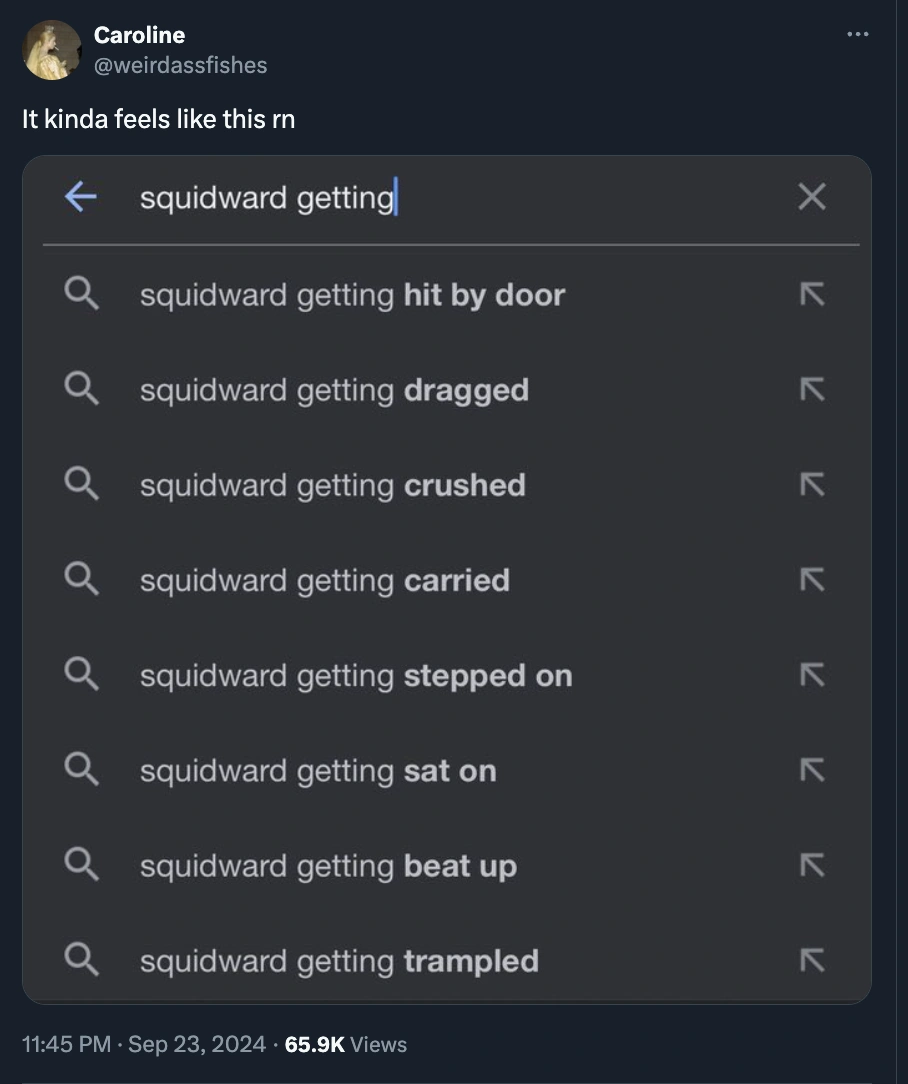Pick the 'squidward getting crushed' suggestion

[332, 485]
